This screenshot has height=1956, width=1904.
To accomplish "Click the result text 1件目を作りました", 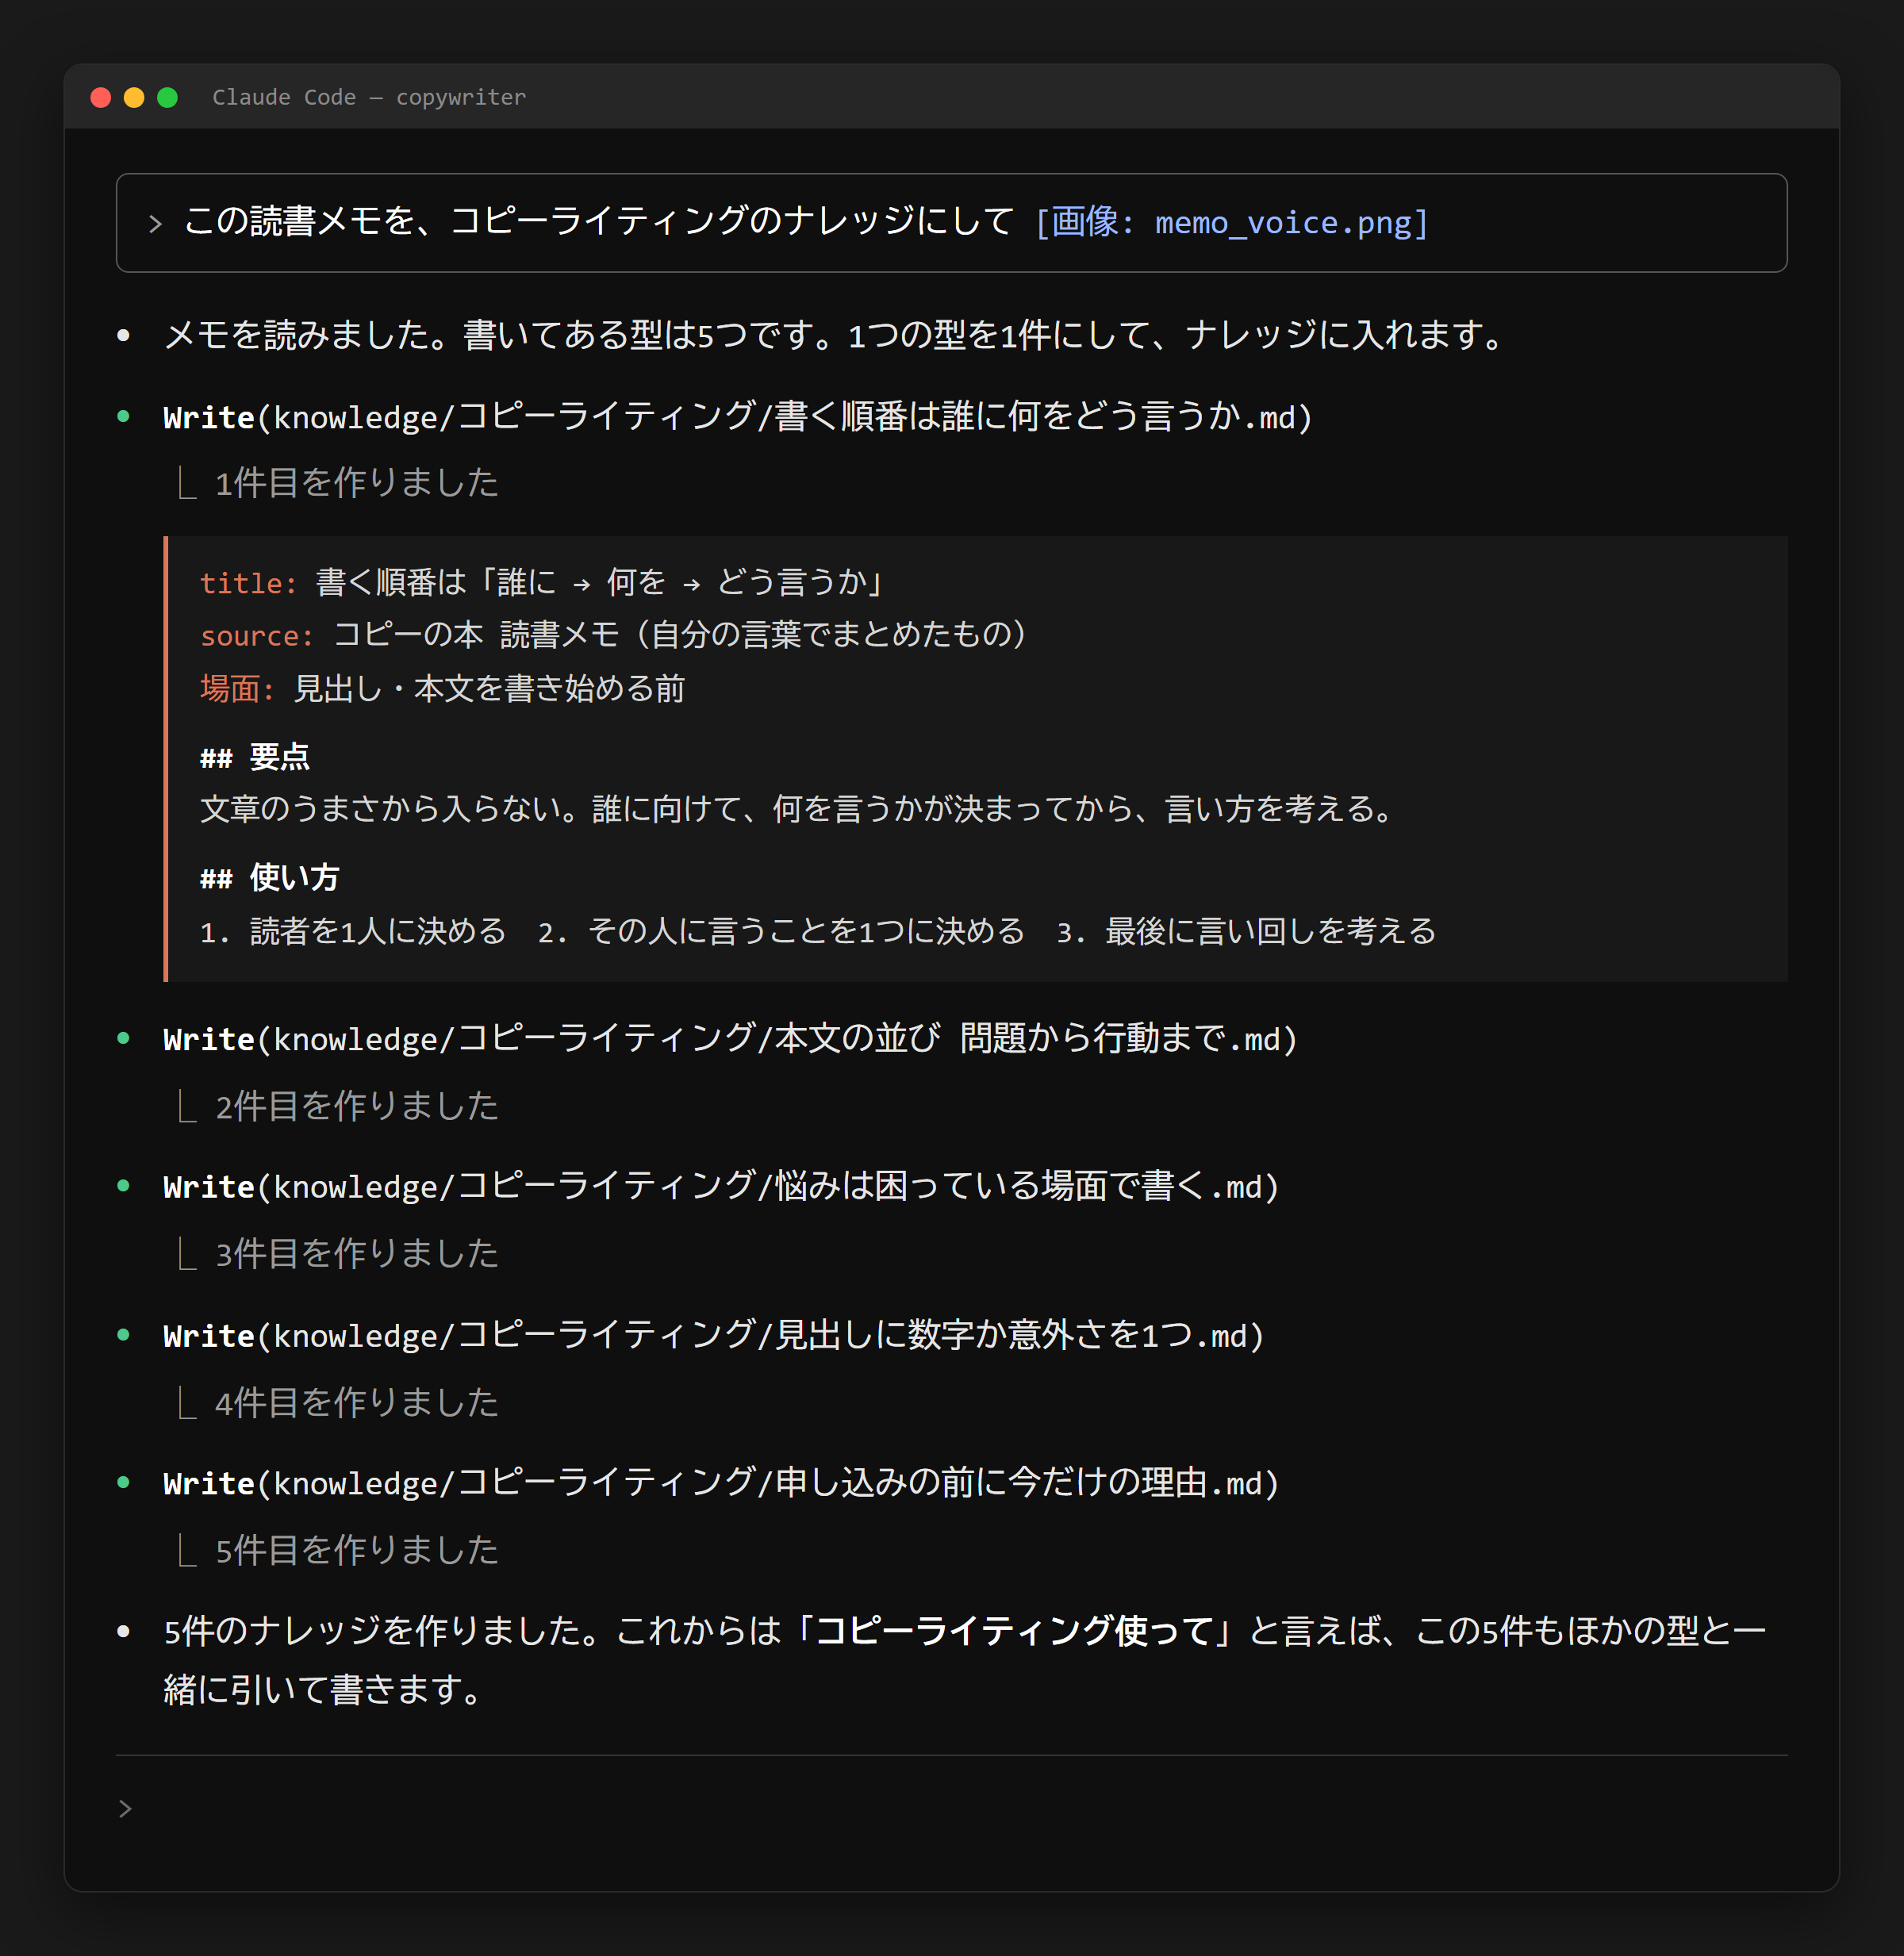I will click(357, 483).
